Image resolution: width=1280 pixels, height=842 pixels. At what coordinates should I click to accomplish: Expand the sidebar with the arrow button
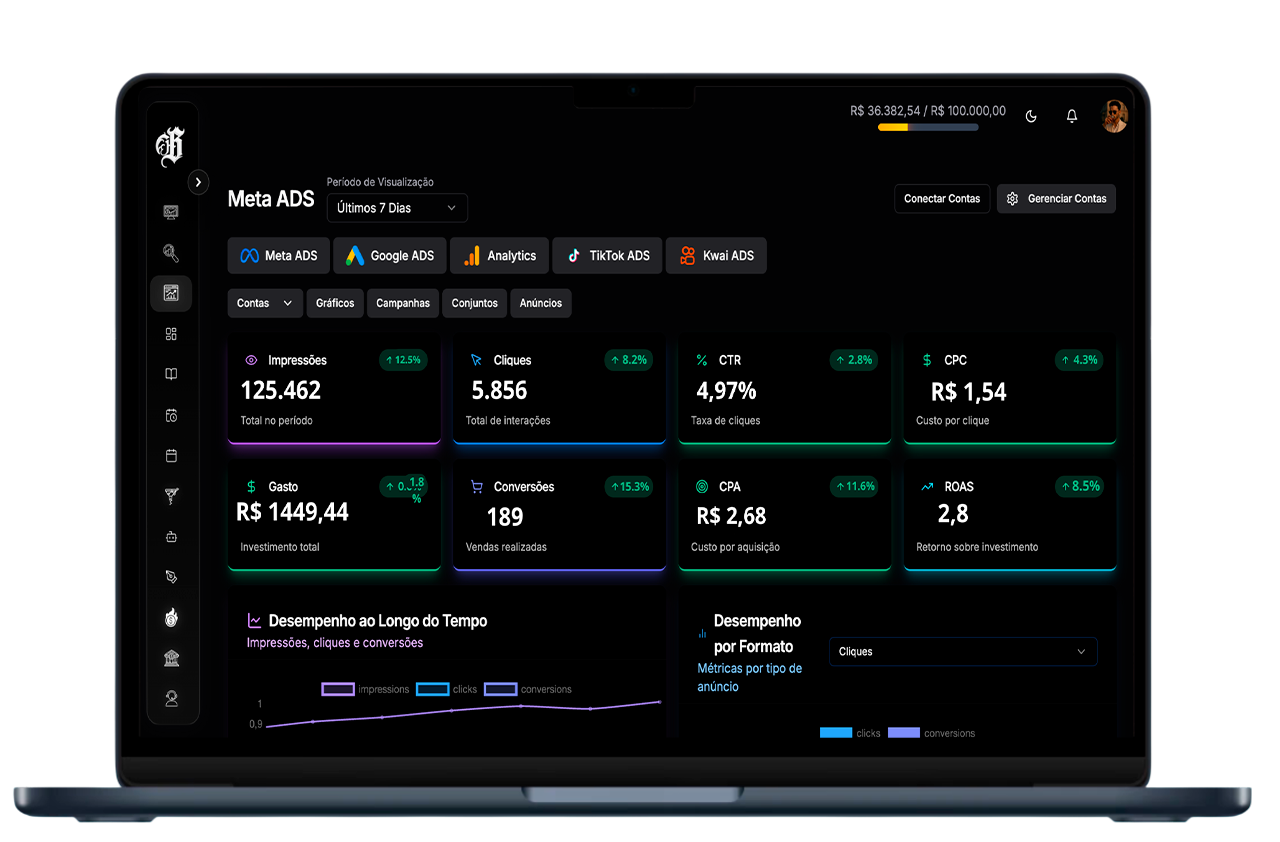point(198,182)
